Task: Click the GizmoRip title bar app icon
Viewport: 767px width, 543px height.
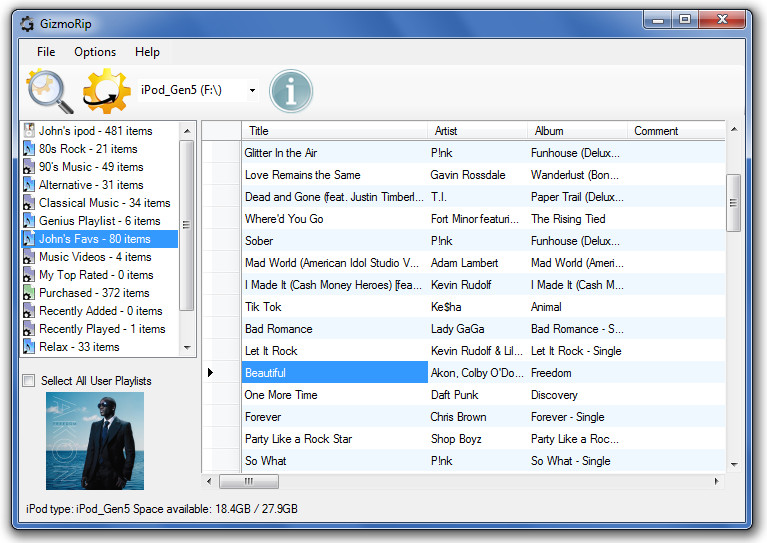Action: [x=27, y=23]
